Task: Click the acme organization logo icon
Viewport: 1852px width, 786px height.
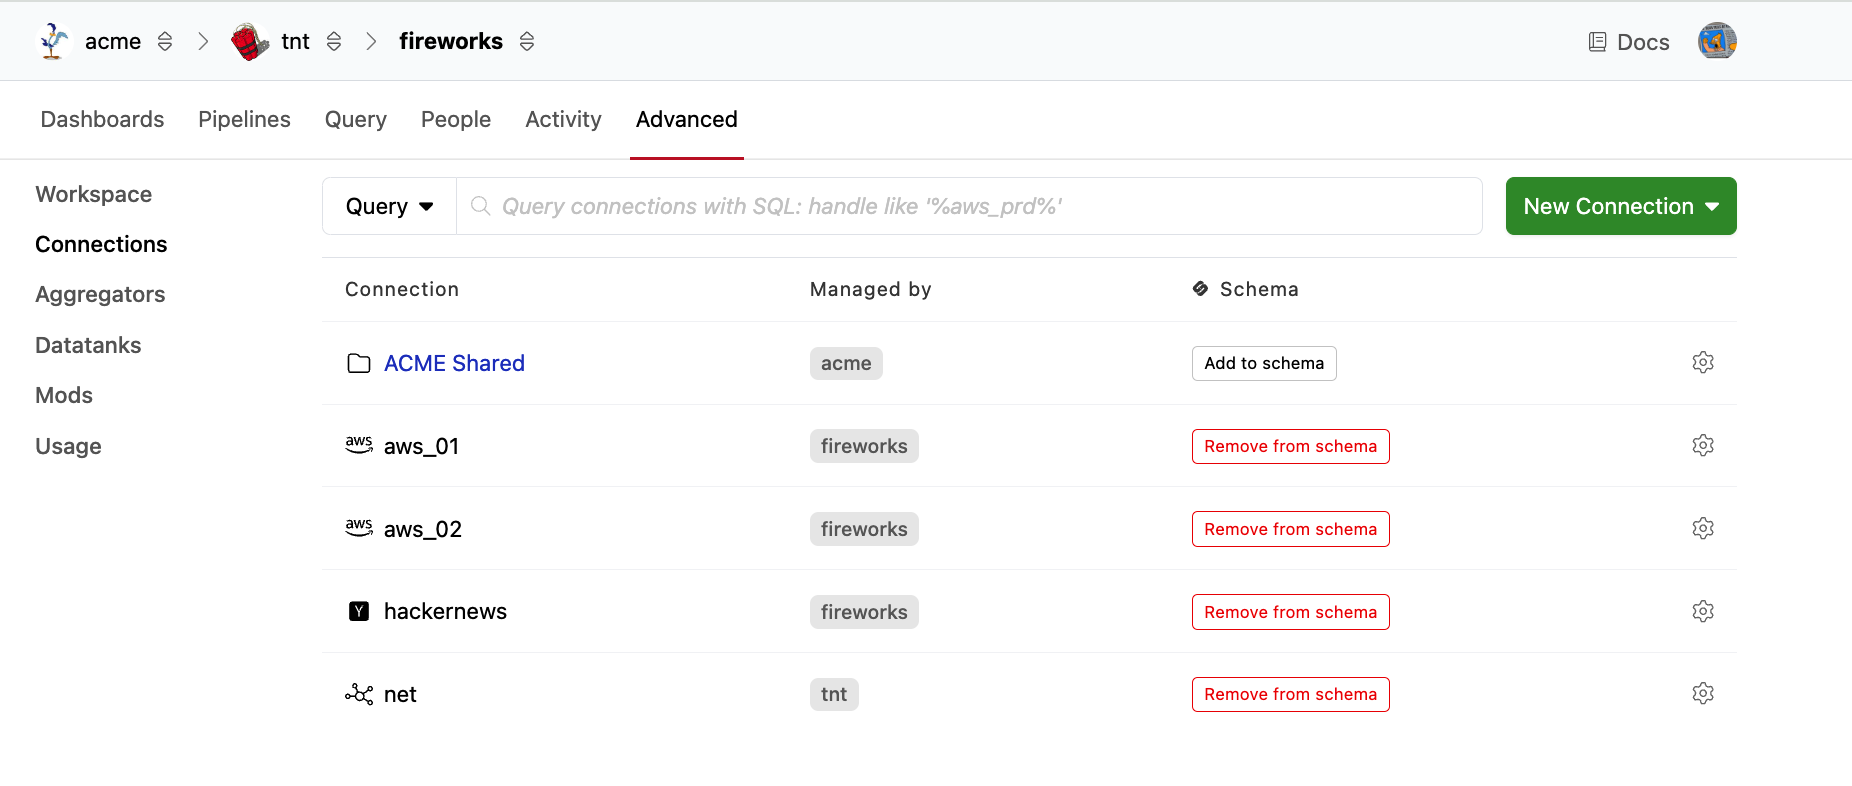Action: tap(54, 41)
